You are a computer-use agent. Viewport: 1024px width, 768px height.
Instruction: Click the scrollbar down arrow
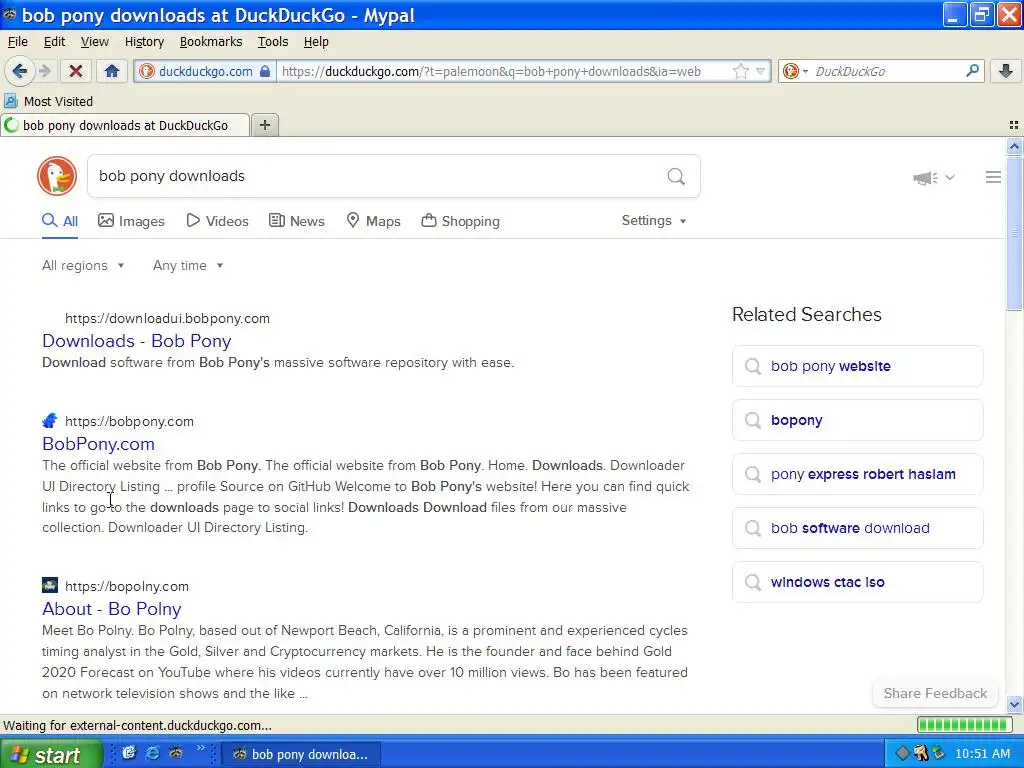pyautogui.click(x=1014, y=705)
